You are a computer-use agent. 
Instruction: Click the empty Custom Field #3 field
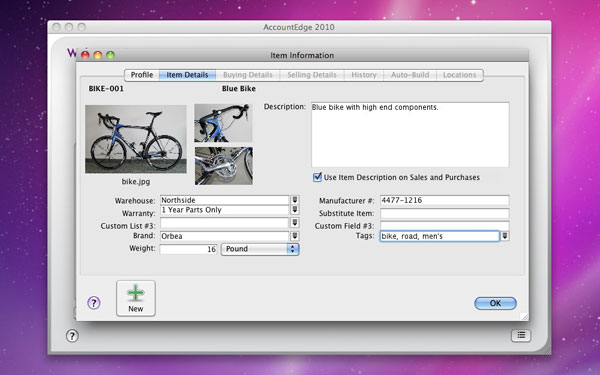[445, 225]
